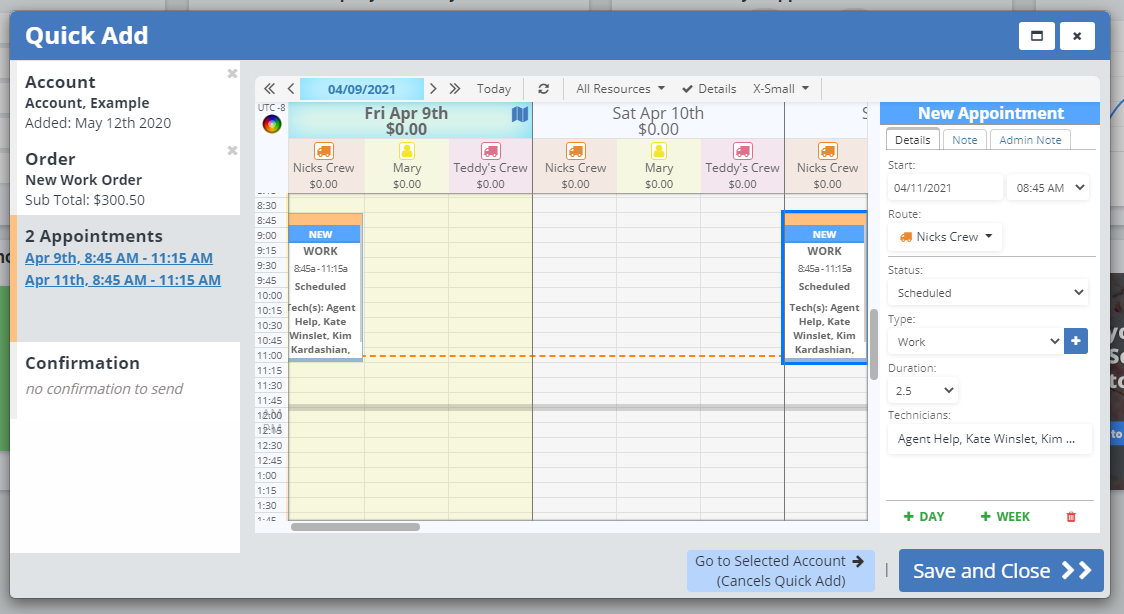Click Teddy's Crew truck icon on Saturday
Viewport: 1124px width, 614px height.
tap(742, 151)
